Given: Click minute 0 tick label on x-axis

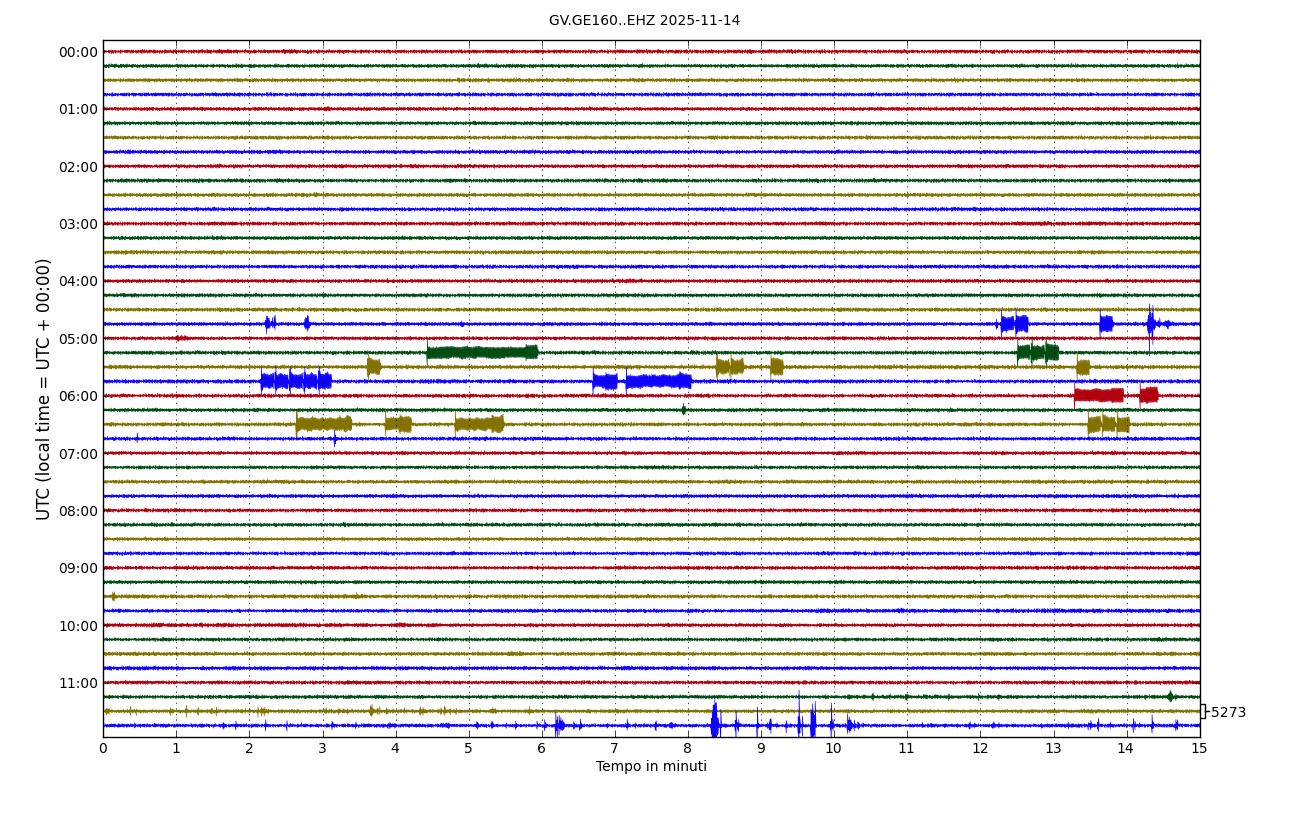Looking at the screenshot, I should [x=103, y=749].
